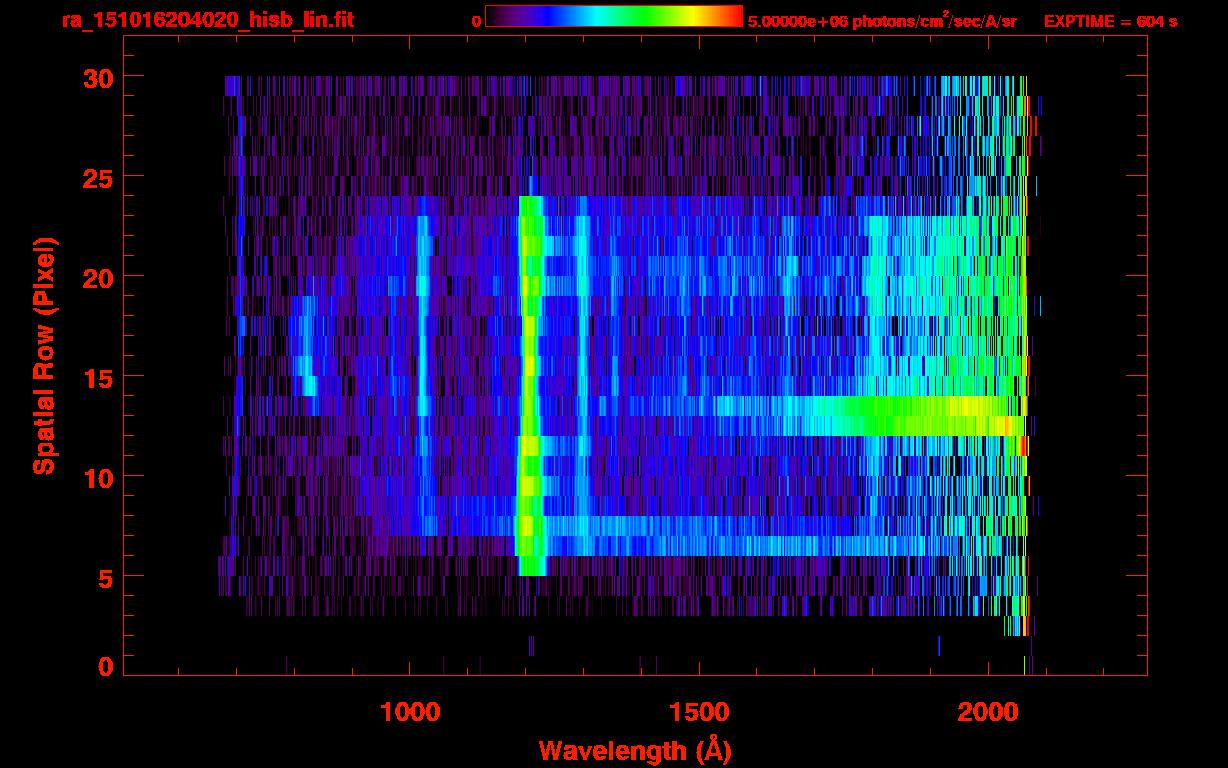Click the EXPTIME = 604 s text
Screen dimensions: 1228x768
(x=1110, y=21)
